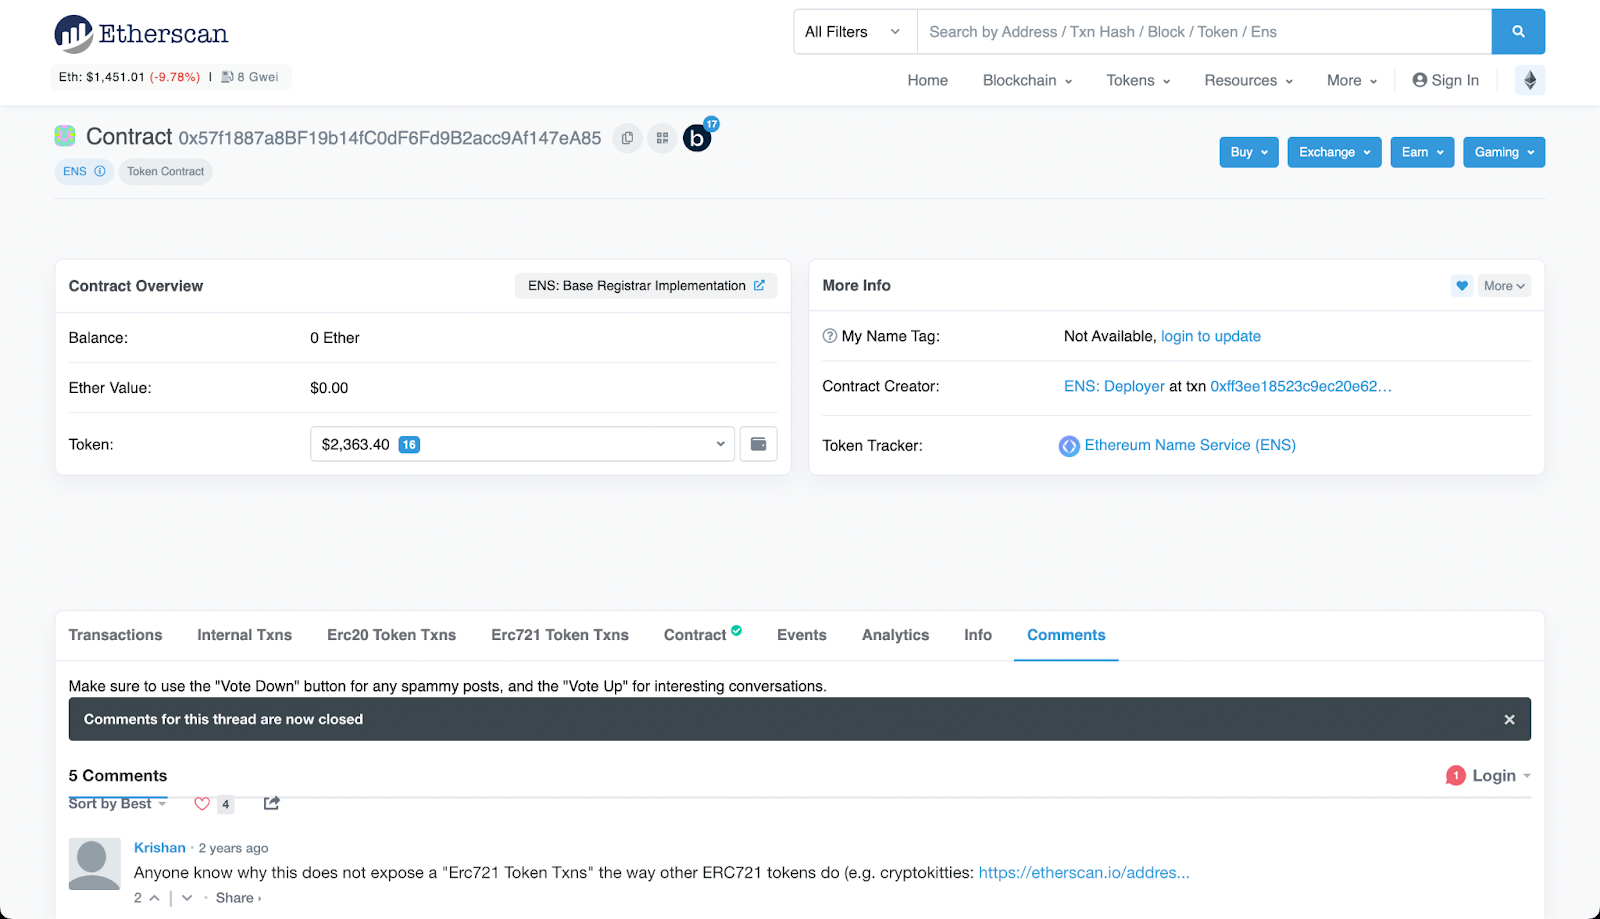1600x919 pixels.
Task: Select the Comments tab
Action: tap(1066, 635)
